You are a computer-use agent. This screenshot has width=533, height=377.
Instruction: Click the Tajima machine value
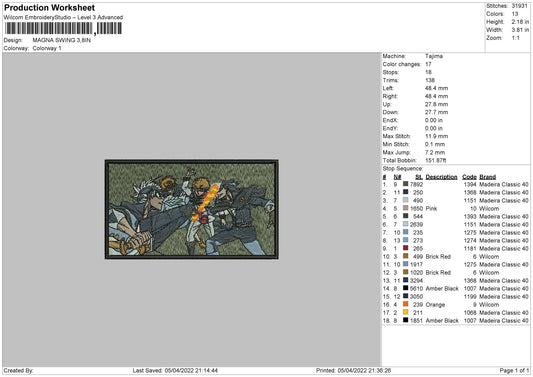[x=433, y=56]
